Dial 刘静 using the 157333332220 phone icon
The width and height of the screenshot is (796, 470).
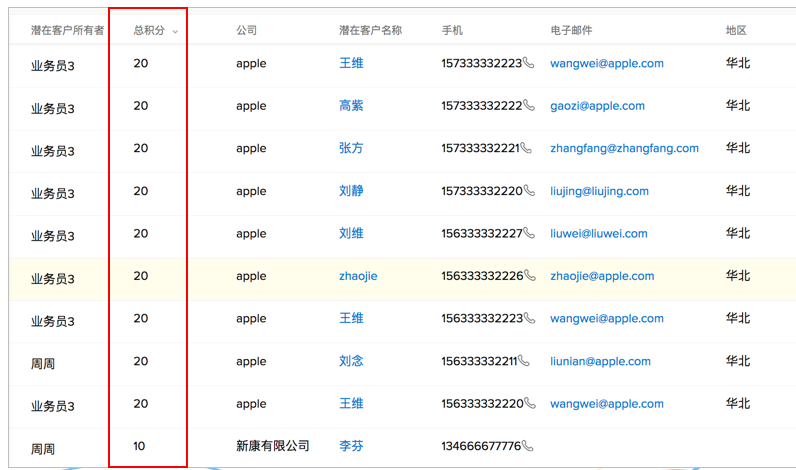pyautogui.click(x=529, y=191)
